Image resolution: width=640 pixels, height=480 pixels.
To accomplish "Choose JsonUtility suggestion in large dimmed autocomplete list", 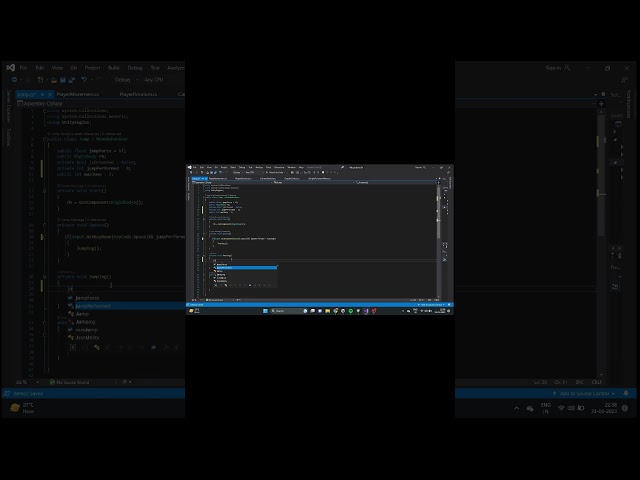I will tap(87, 338).
